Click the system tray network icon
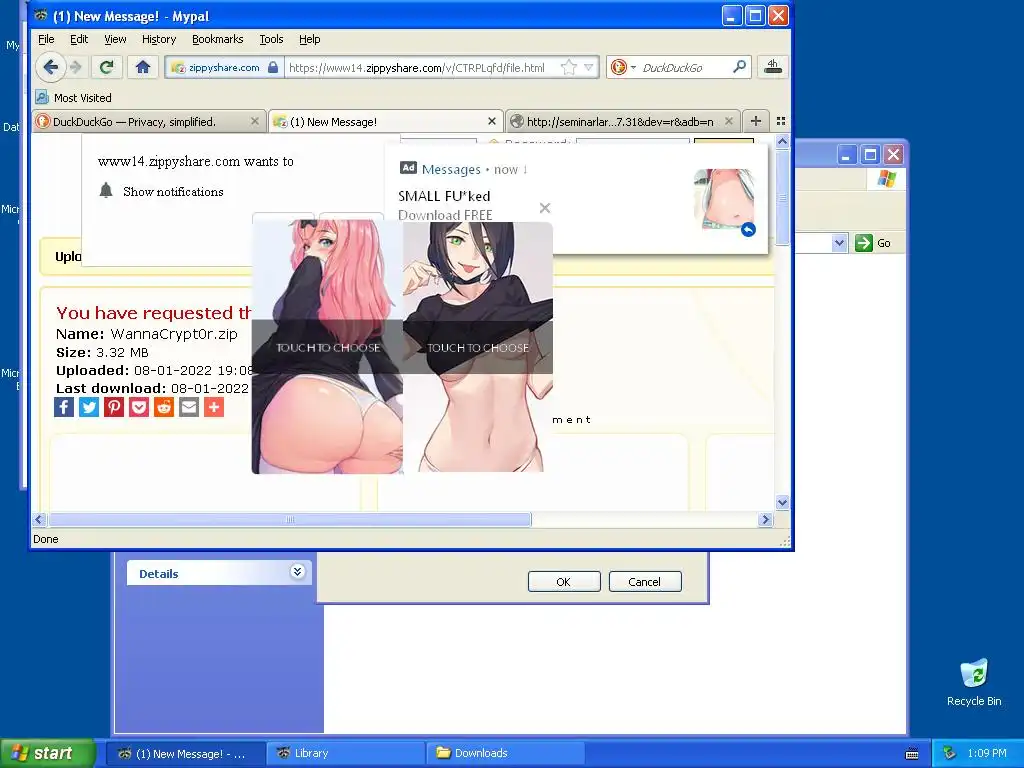 (950, 753)
